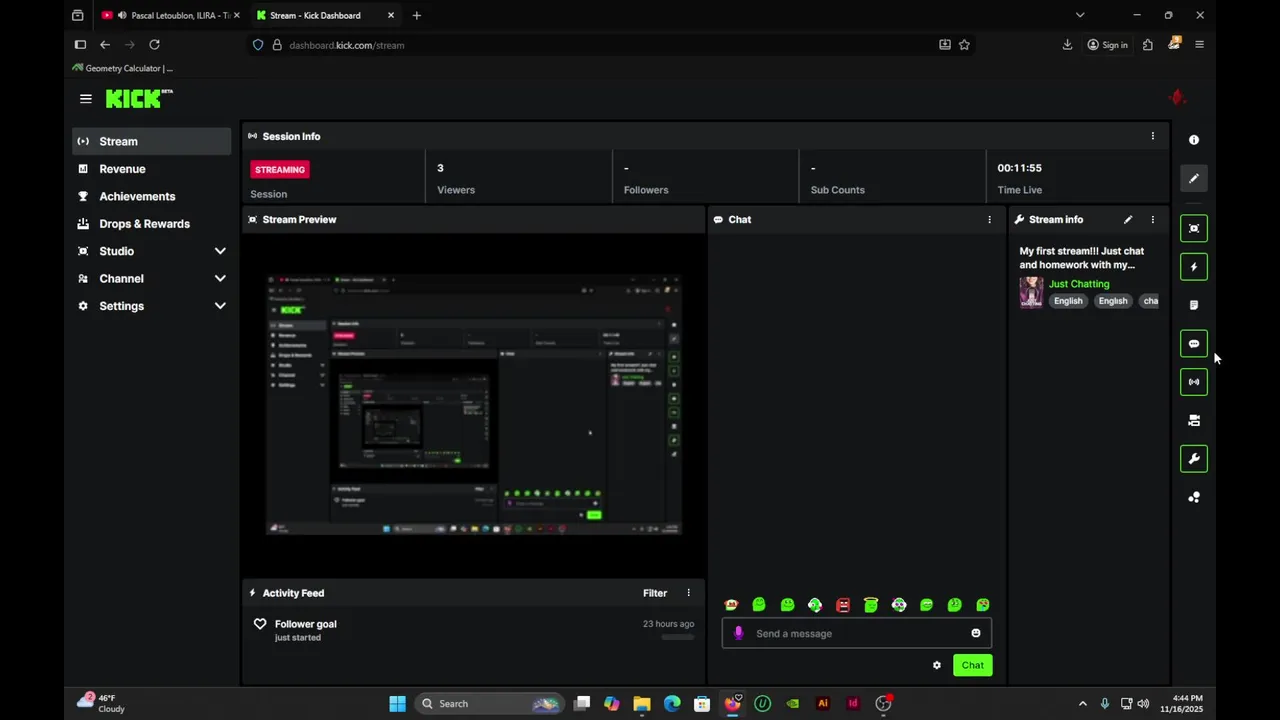
Task: Open Achievements page in left navigation
Action: click(x=152, y=196)
